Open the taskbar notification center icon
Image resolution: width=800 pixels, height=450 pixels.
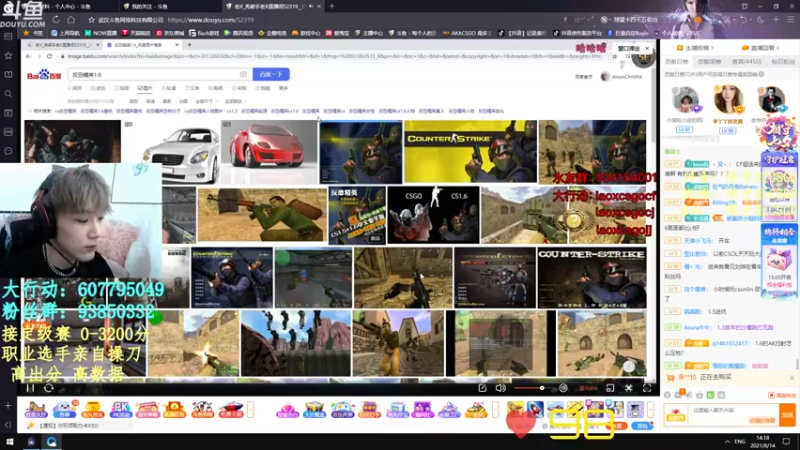[787, 442]
